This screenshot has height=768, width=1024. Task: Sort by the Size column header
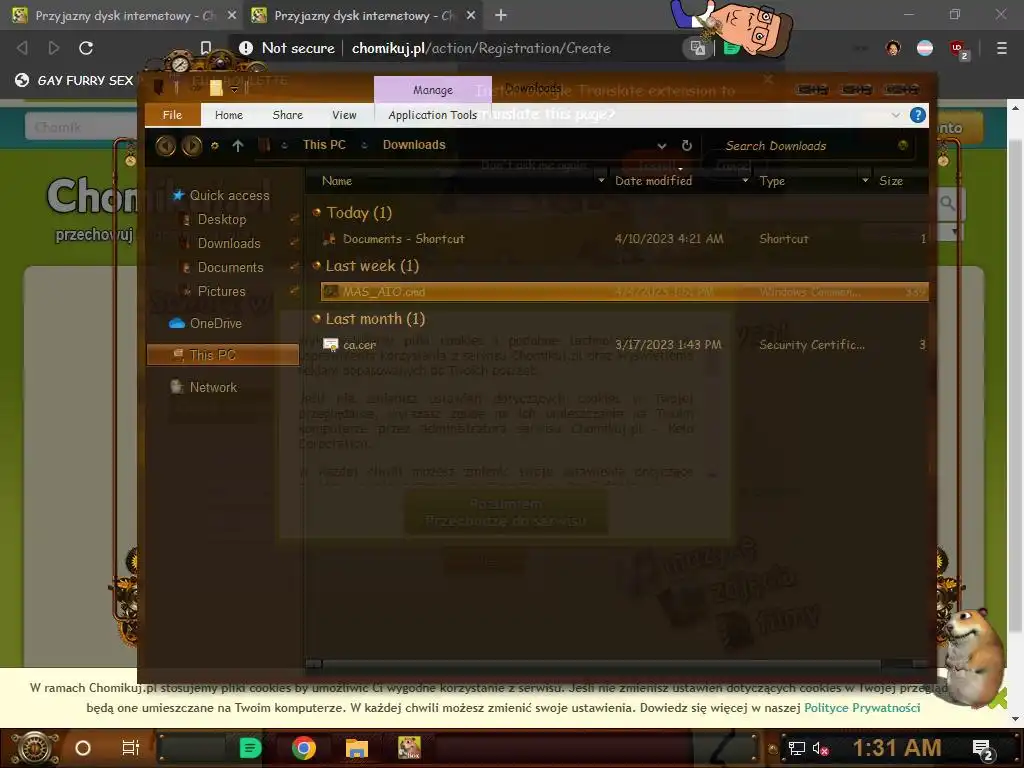tap(891, 181)
